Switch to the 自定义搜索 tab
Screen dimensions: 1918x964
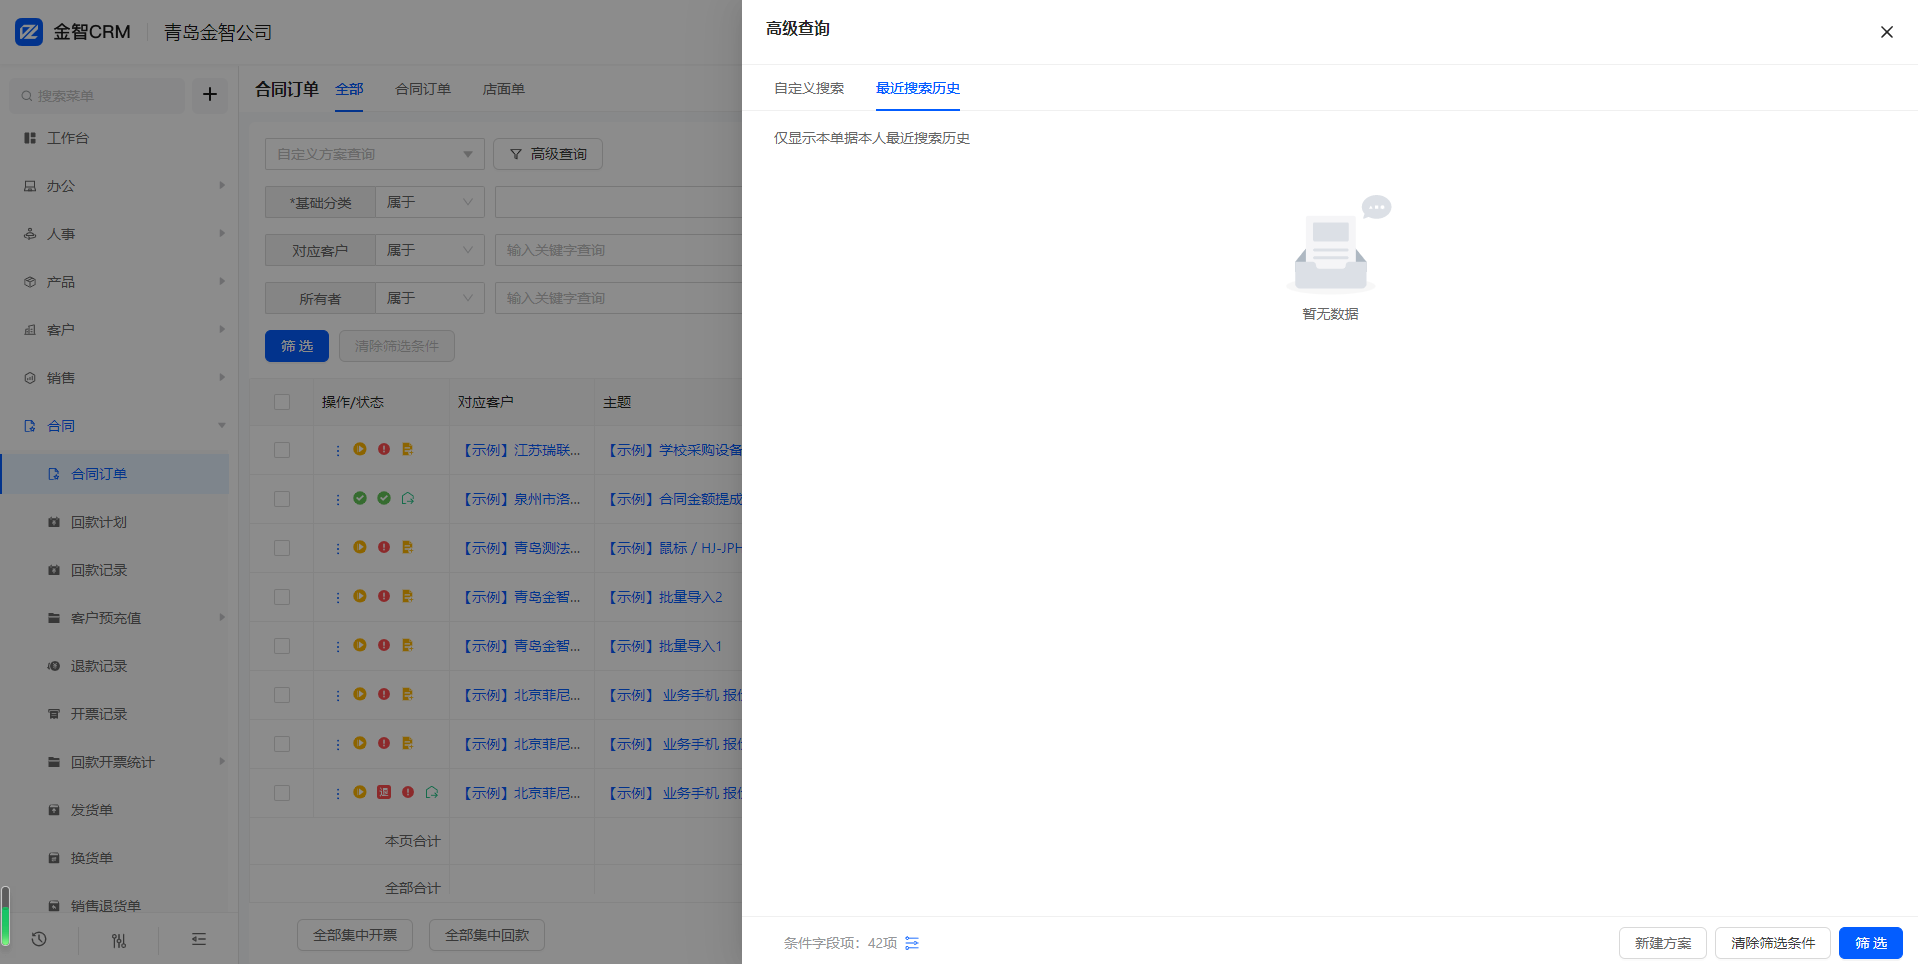coord(809,88)
